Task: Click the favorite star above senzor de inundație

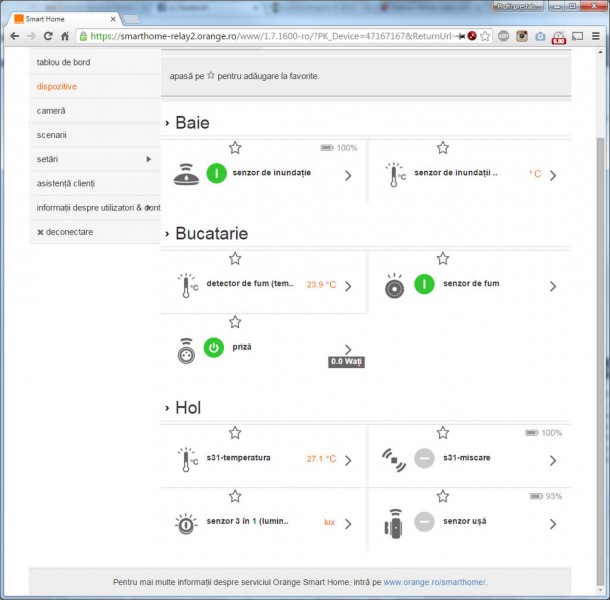Action: tap(235, 148)
